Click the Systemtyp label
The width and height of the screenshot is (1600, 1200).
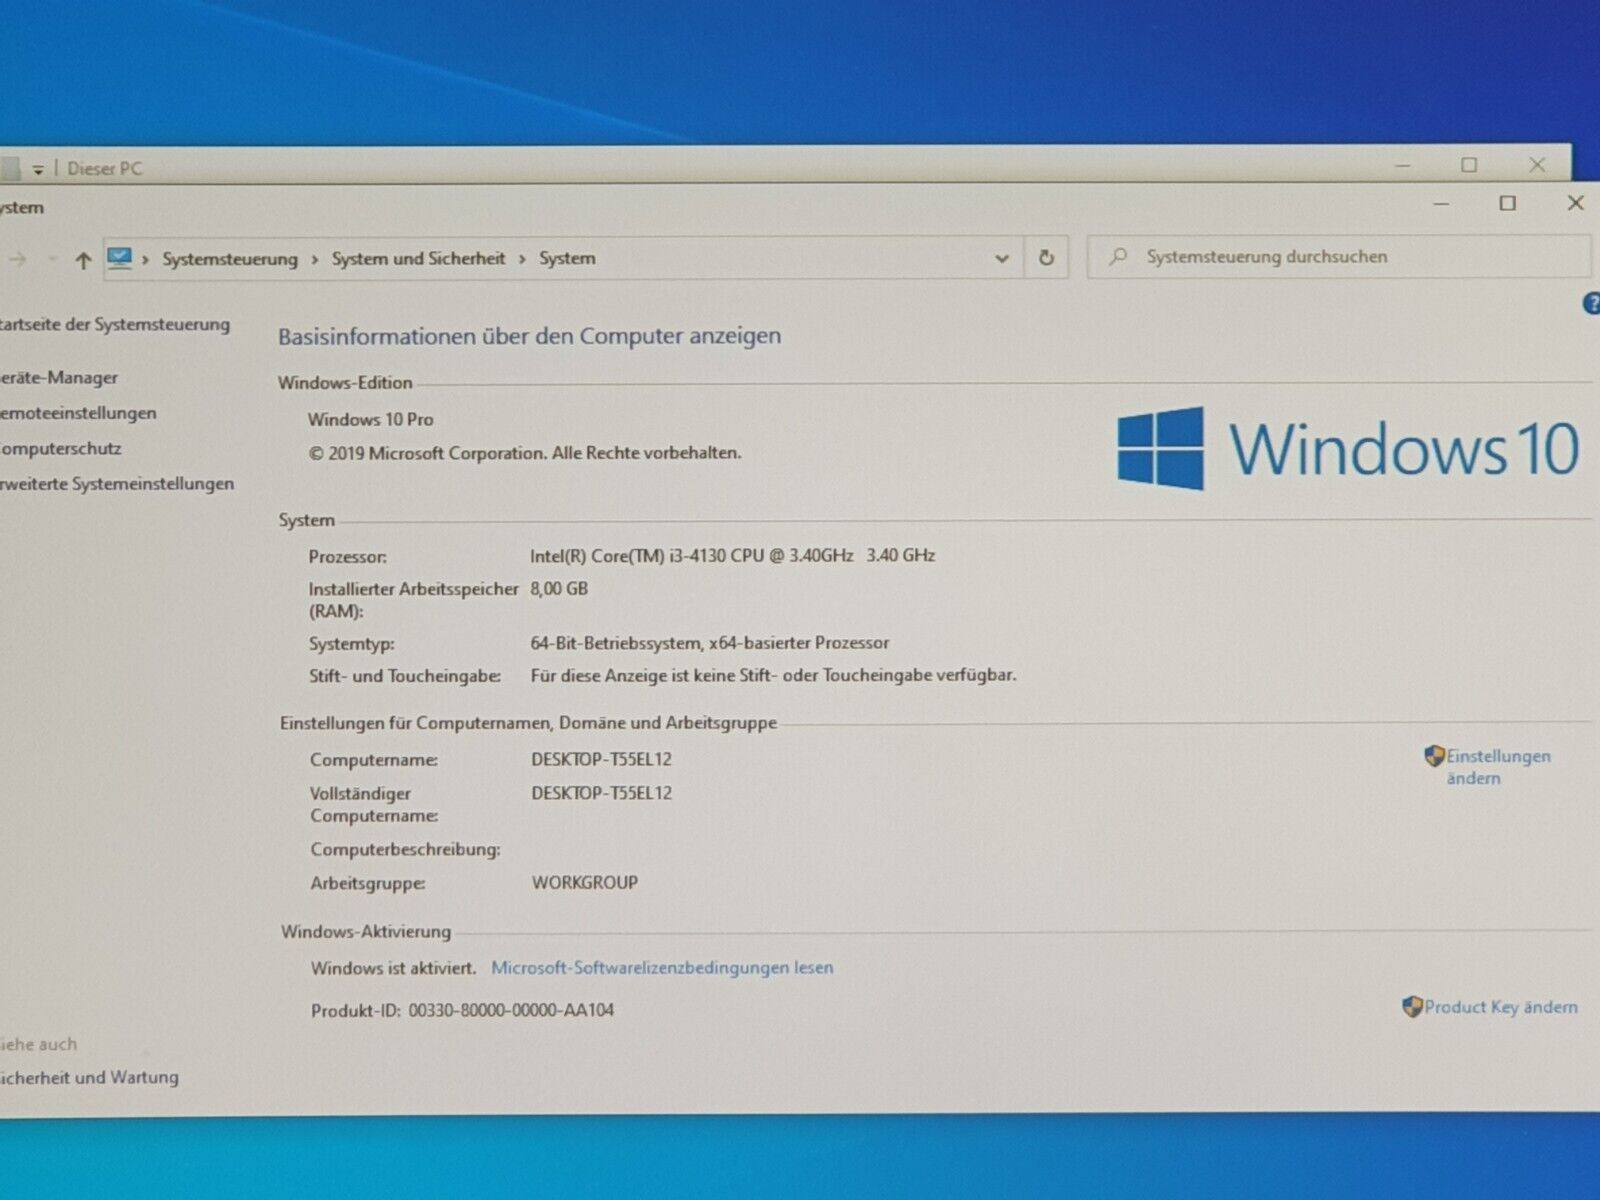[x=351, y=644]
